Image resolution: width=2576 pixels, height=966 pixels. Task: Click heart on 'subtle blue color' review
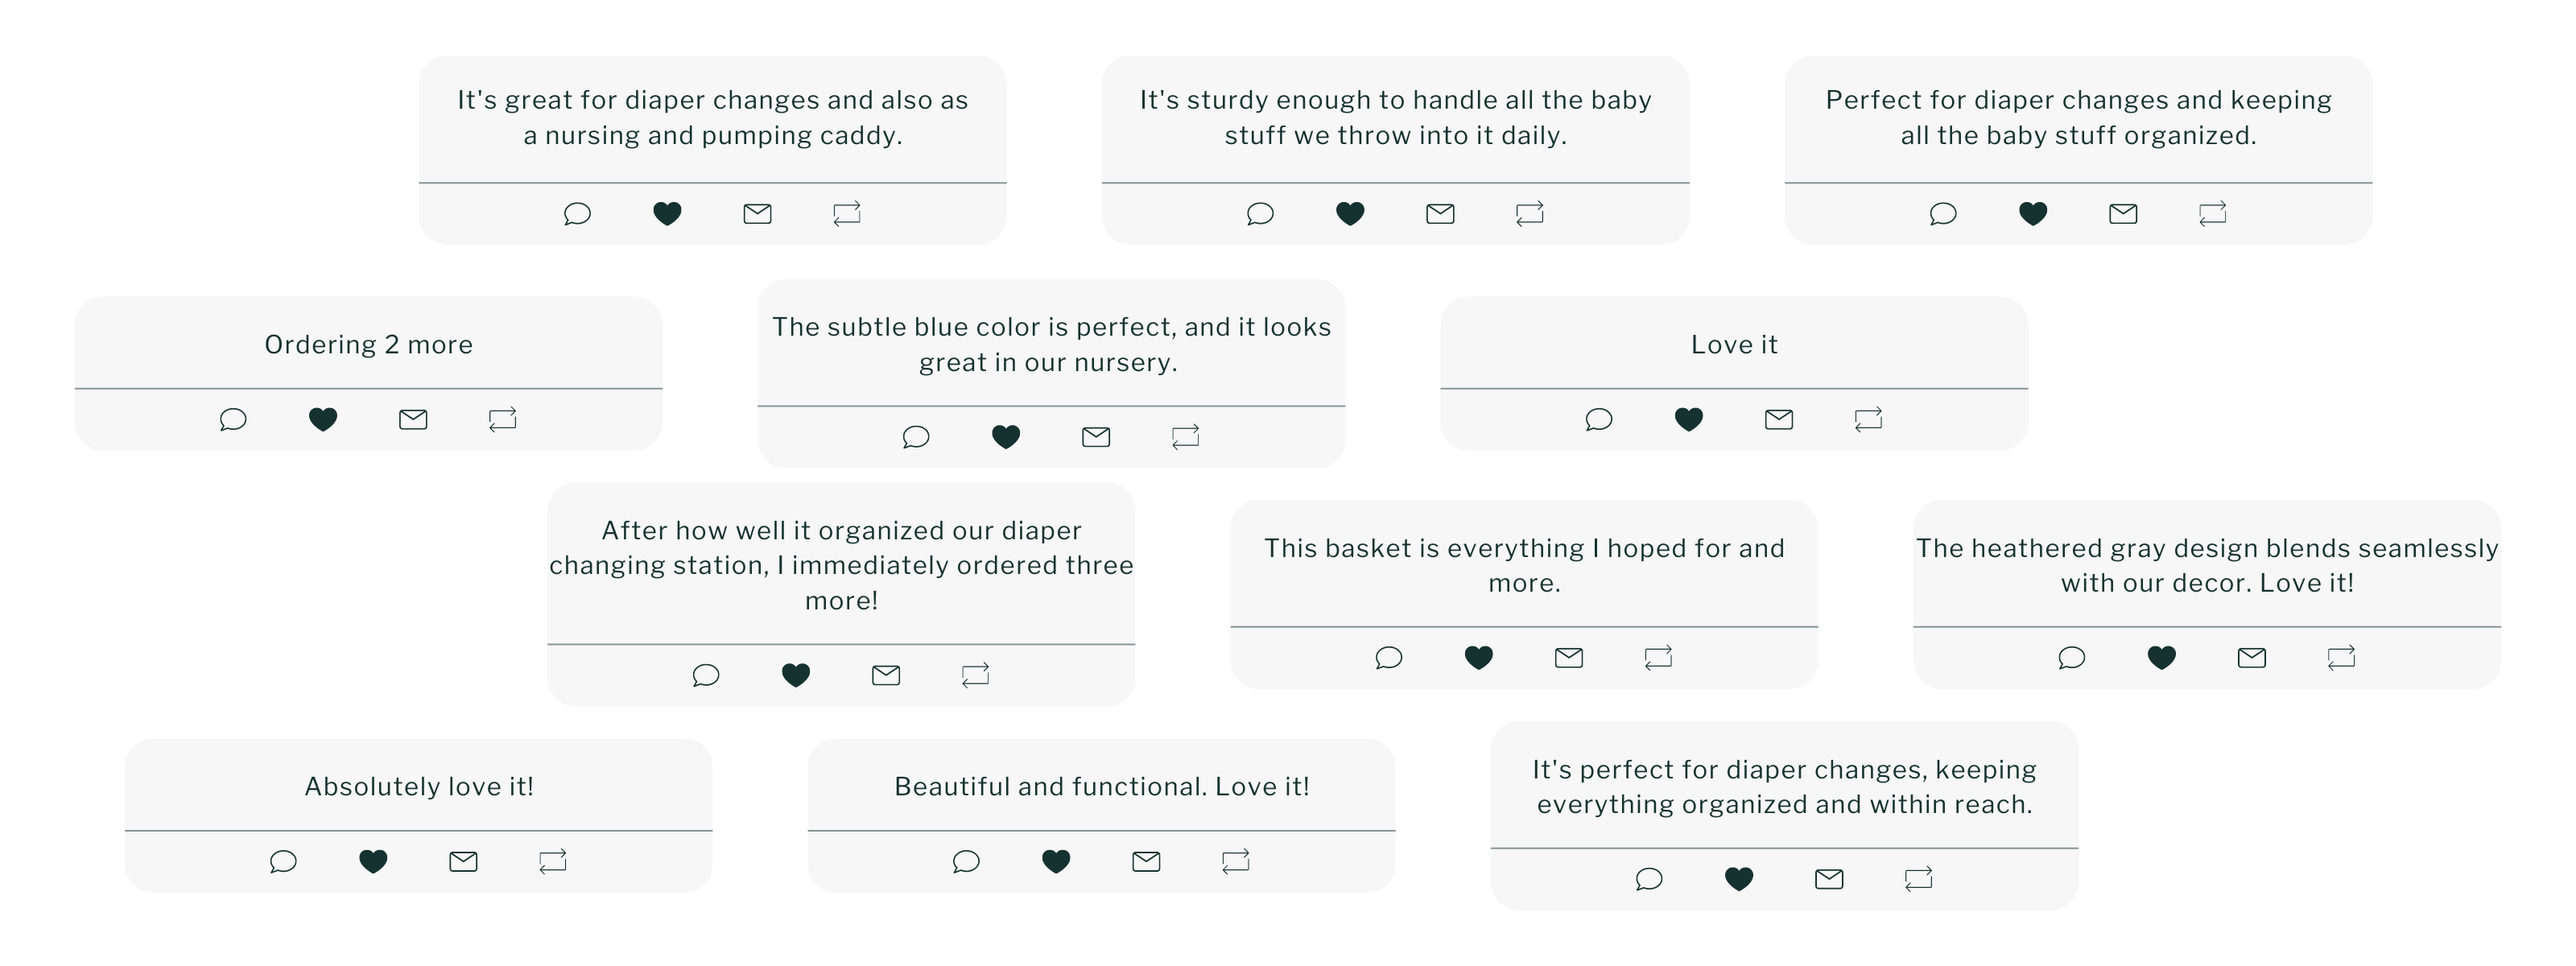click(1006, 437)
